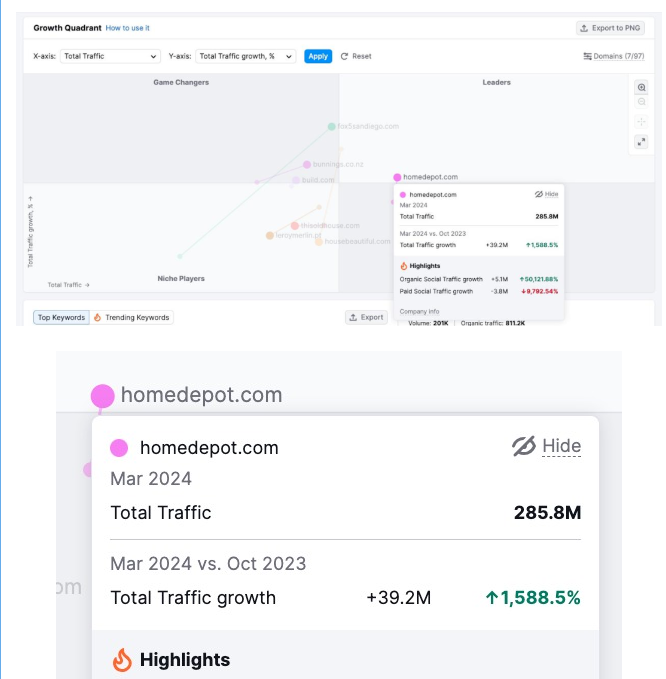The width and height of the screenshot is (666, 679).
Task: Click the 285.8M value in enlarged tooltip
Action: pos(547,513)
